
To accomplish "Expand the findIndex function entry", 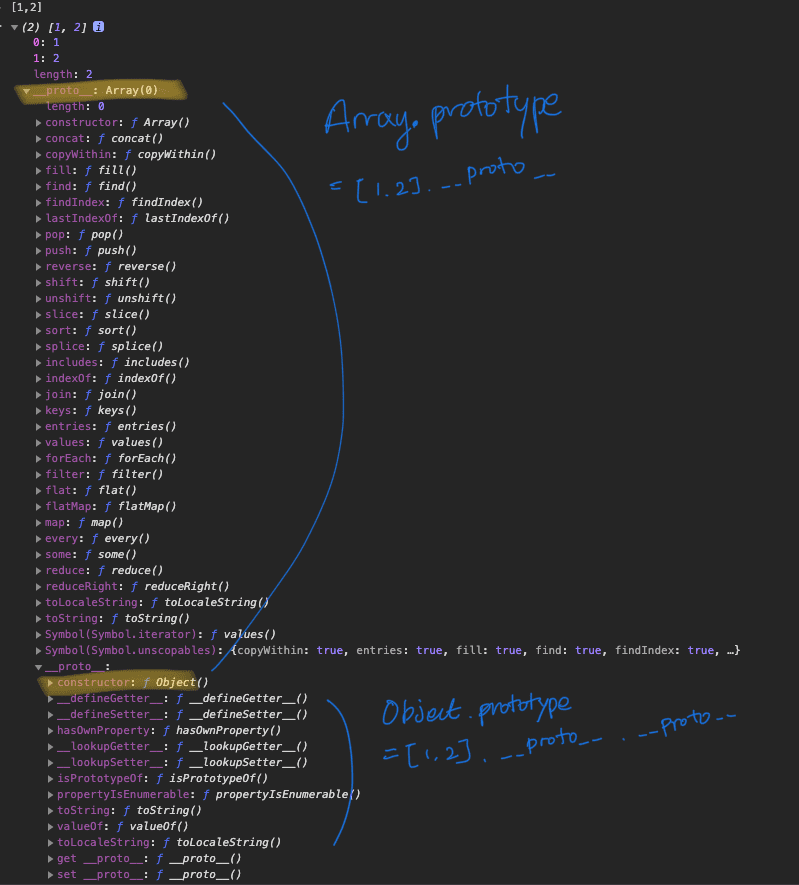I will coord(38,203).
